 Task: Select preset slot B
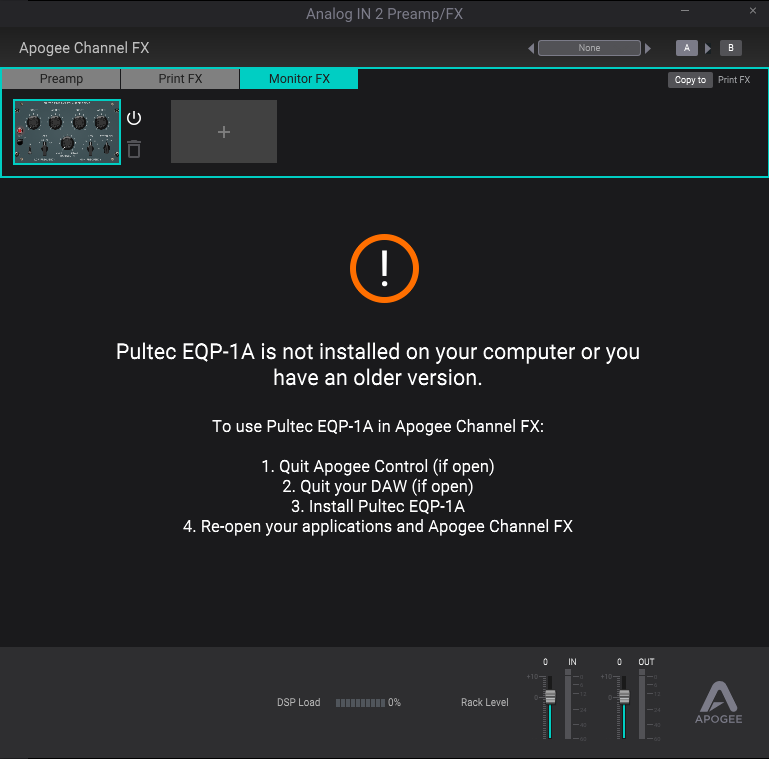click(731, 48)
